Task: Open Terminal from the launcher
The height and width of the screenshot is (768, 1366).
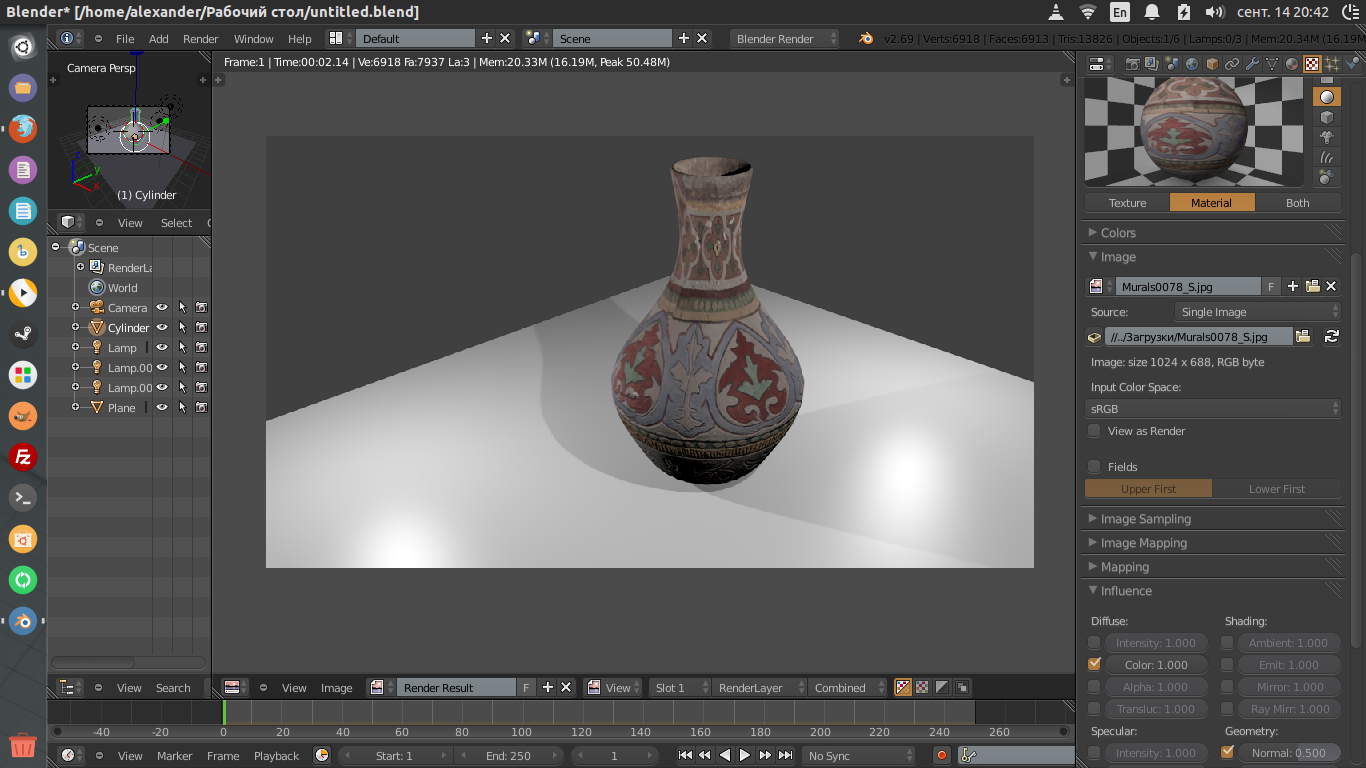Action: [x=23, y=498]
